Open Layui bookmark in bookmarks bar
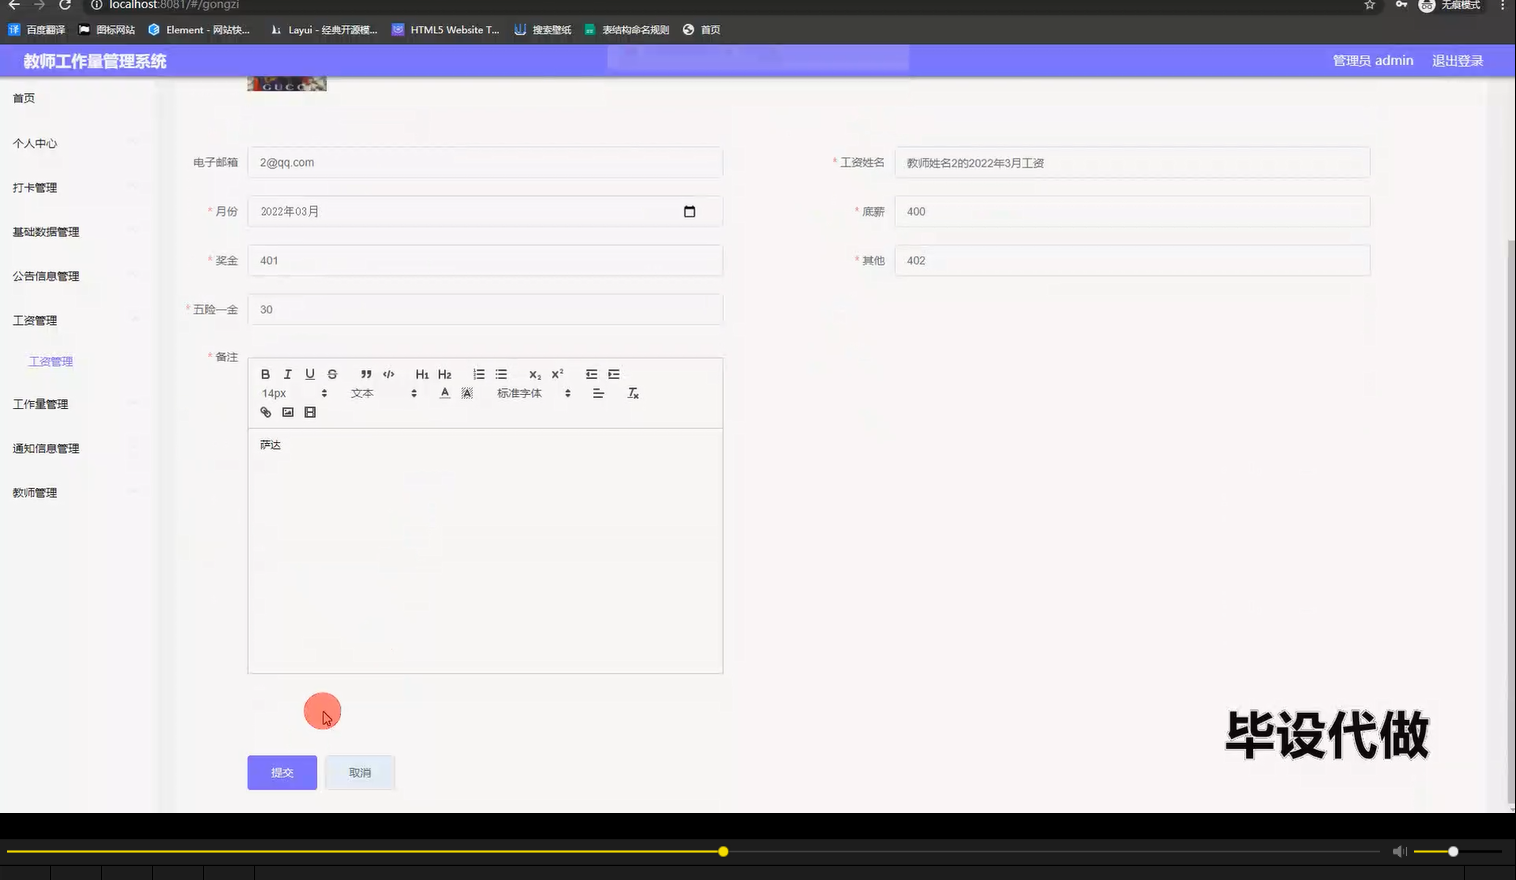1516x880 pixels. [324, 30]
